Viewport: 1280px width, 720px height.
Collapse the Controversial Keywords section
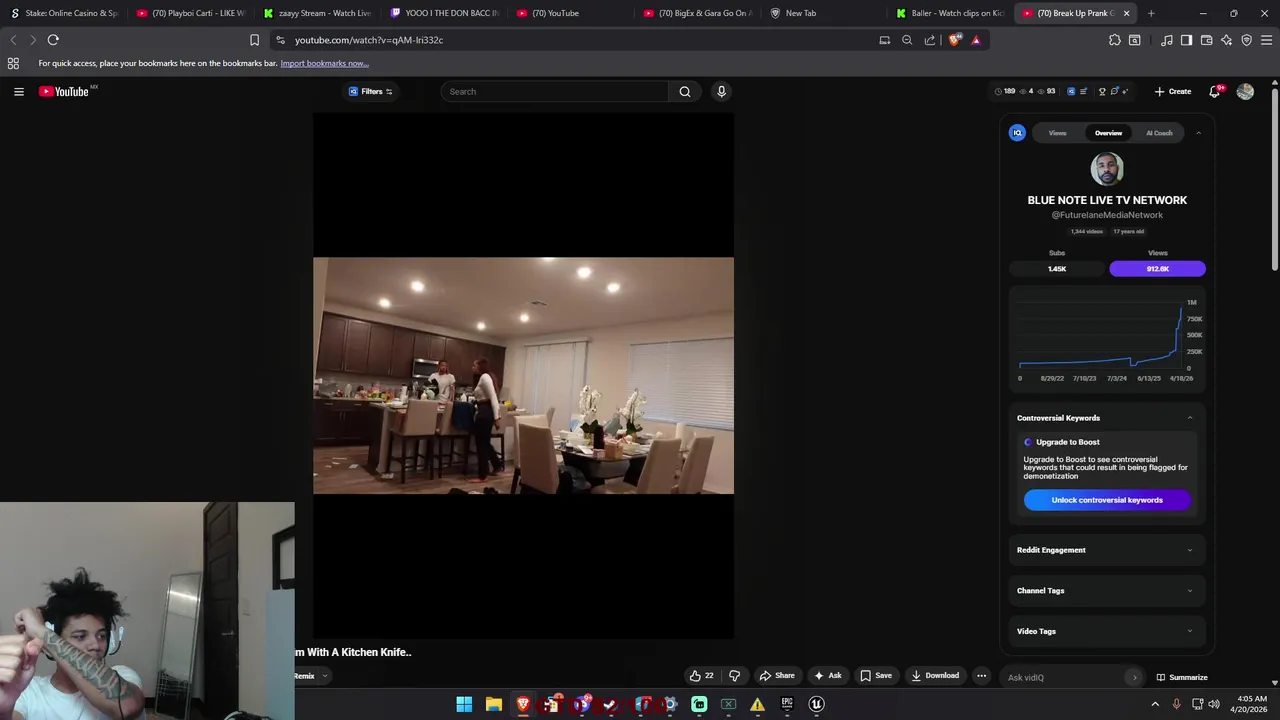click(x=1190, y=418)
